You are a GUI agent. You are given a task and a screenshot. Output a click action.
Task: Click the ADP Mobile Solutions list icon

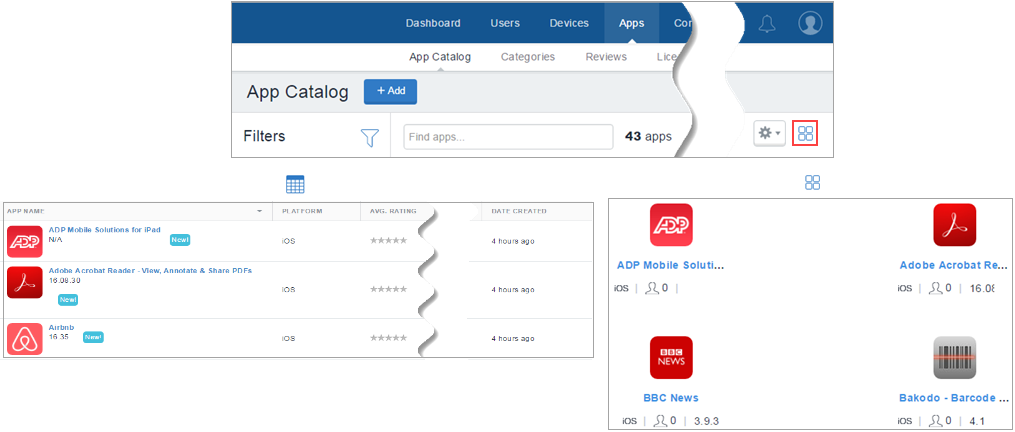click(x=24, y=241)
